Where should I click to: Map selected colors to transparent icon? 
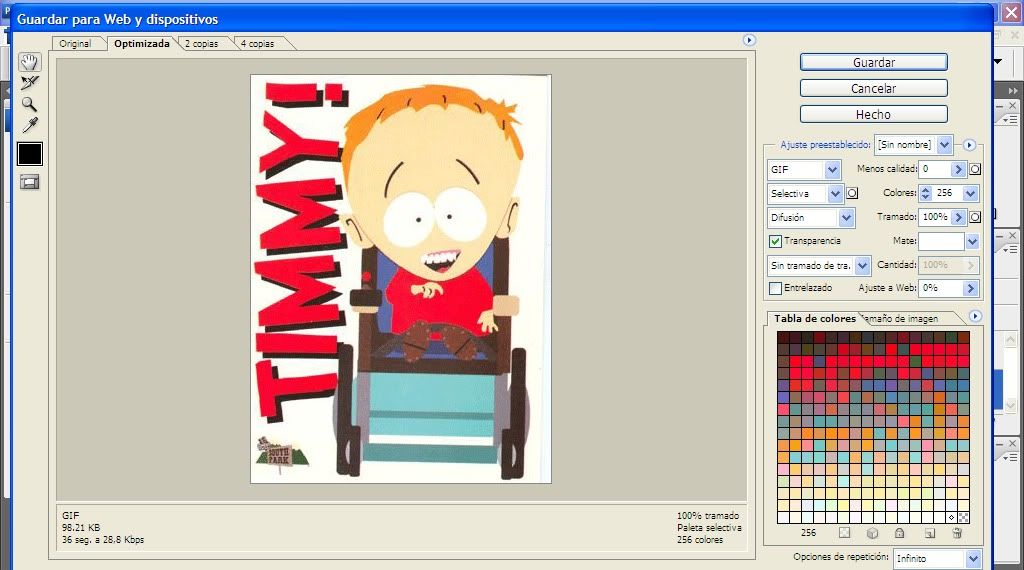pos(844,533)
